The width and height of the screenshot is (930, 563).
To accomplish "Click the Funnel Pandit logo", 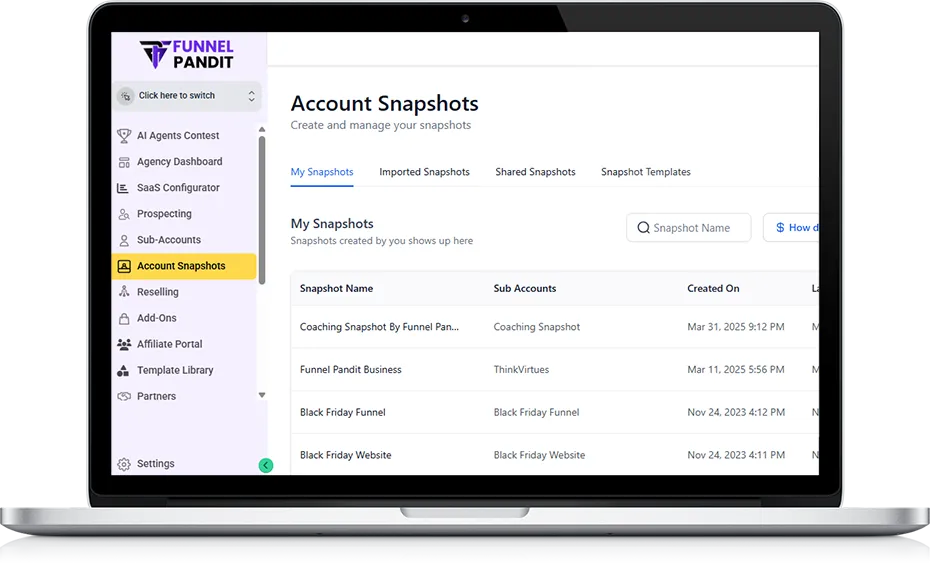I will 187,55.
